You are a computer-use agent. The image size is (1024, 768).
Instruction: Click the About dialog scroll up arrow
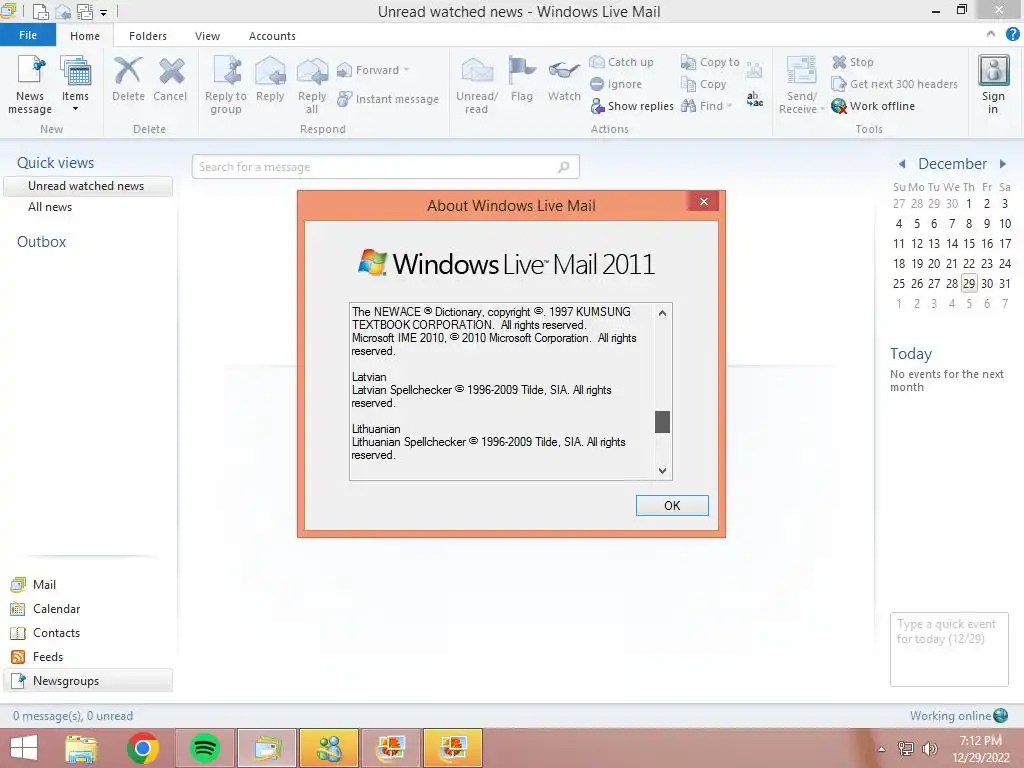pos(662,313)
